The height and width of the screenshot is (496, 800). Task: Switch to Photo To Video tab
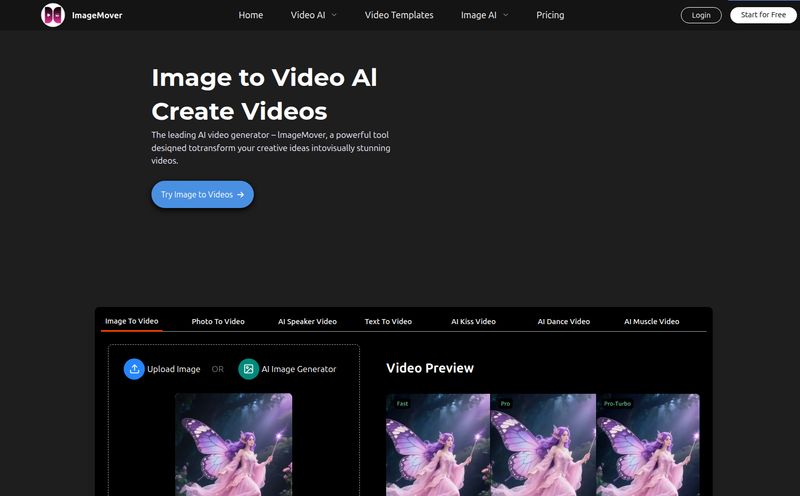point(218,321)
